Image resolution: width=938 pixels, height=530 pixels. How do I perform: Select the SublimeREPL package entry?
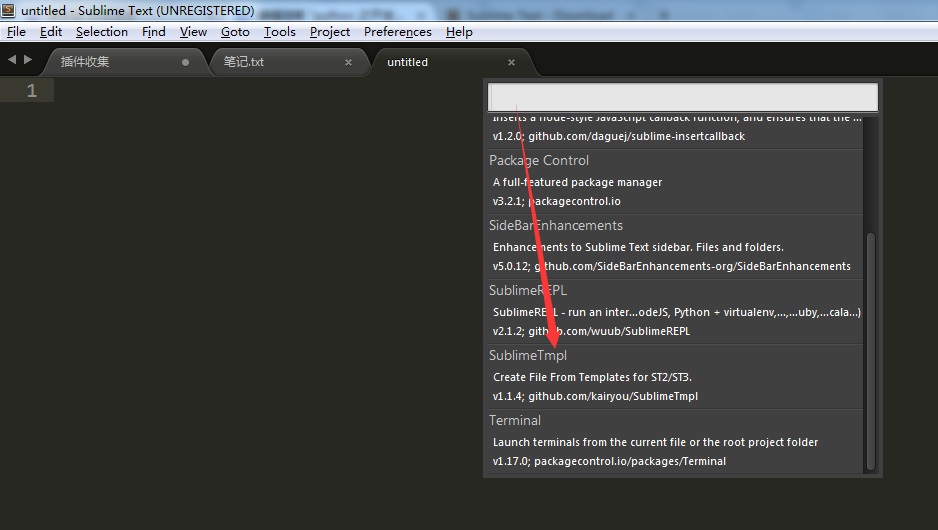[x=675, y=311]
